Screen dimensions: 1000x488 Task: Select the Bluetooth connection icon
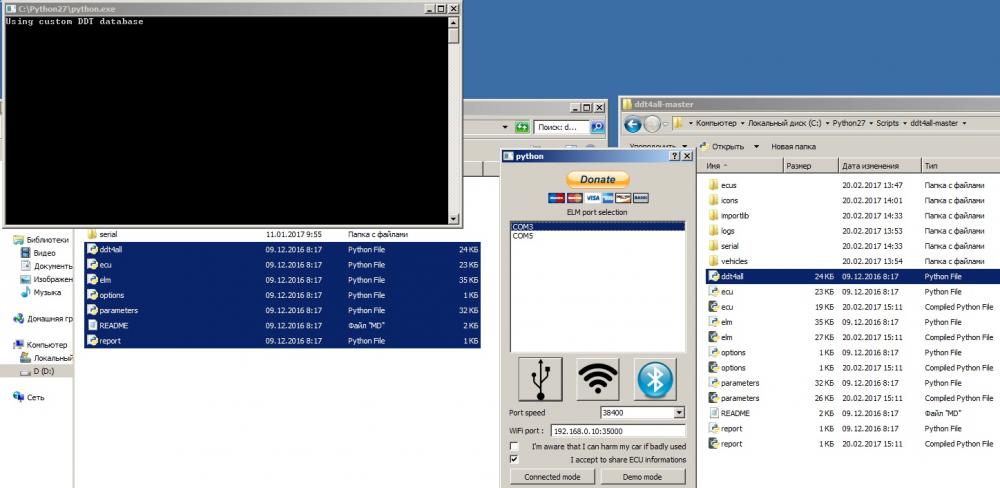655,379
